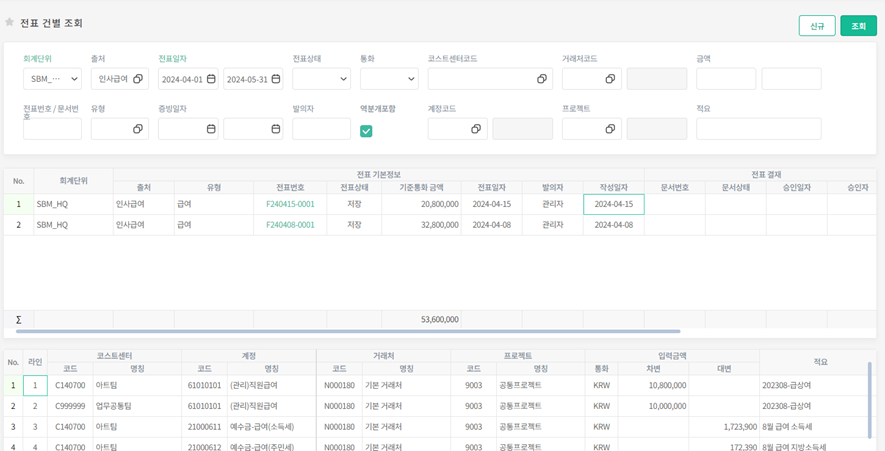The height and width of the screenshot is (451, 885).
Task: Open the 코스트센터코드 search popup icon
Action: (x=542, y=79)
